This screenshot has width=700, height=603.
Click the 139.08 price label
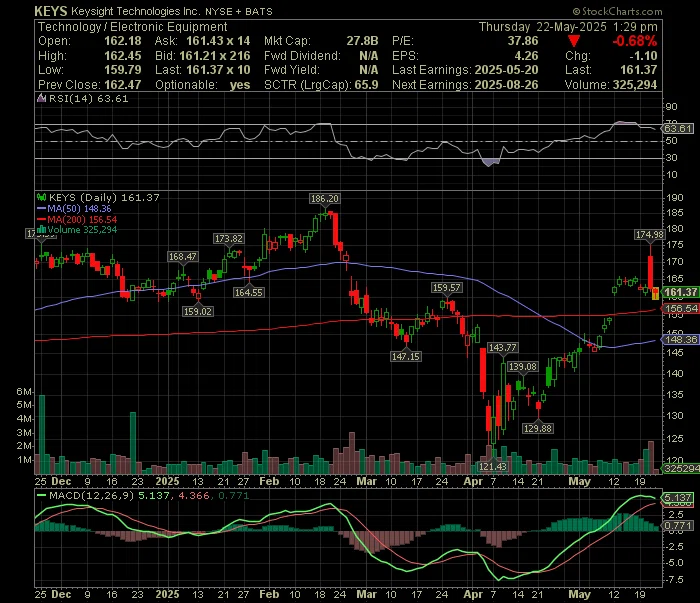coord(523,367)
